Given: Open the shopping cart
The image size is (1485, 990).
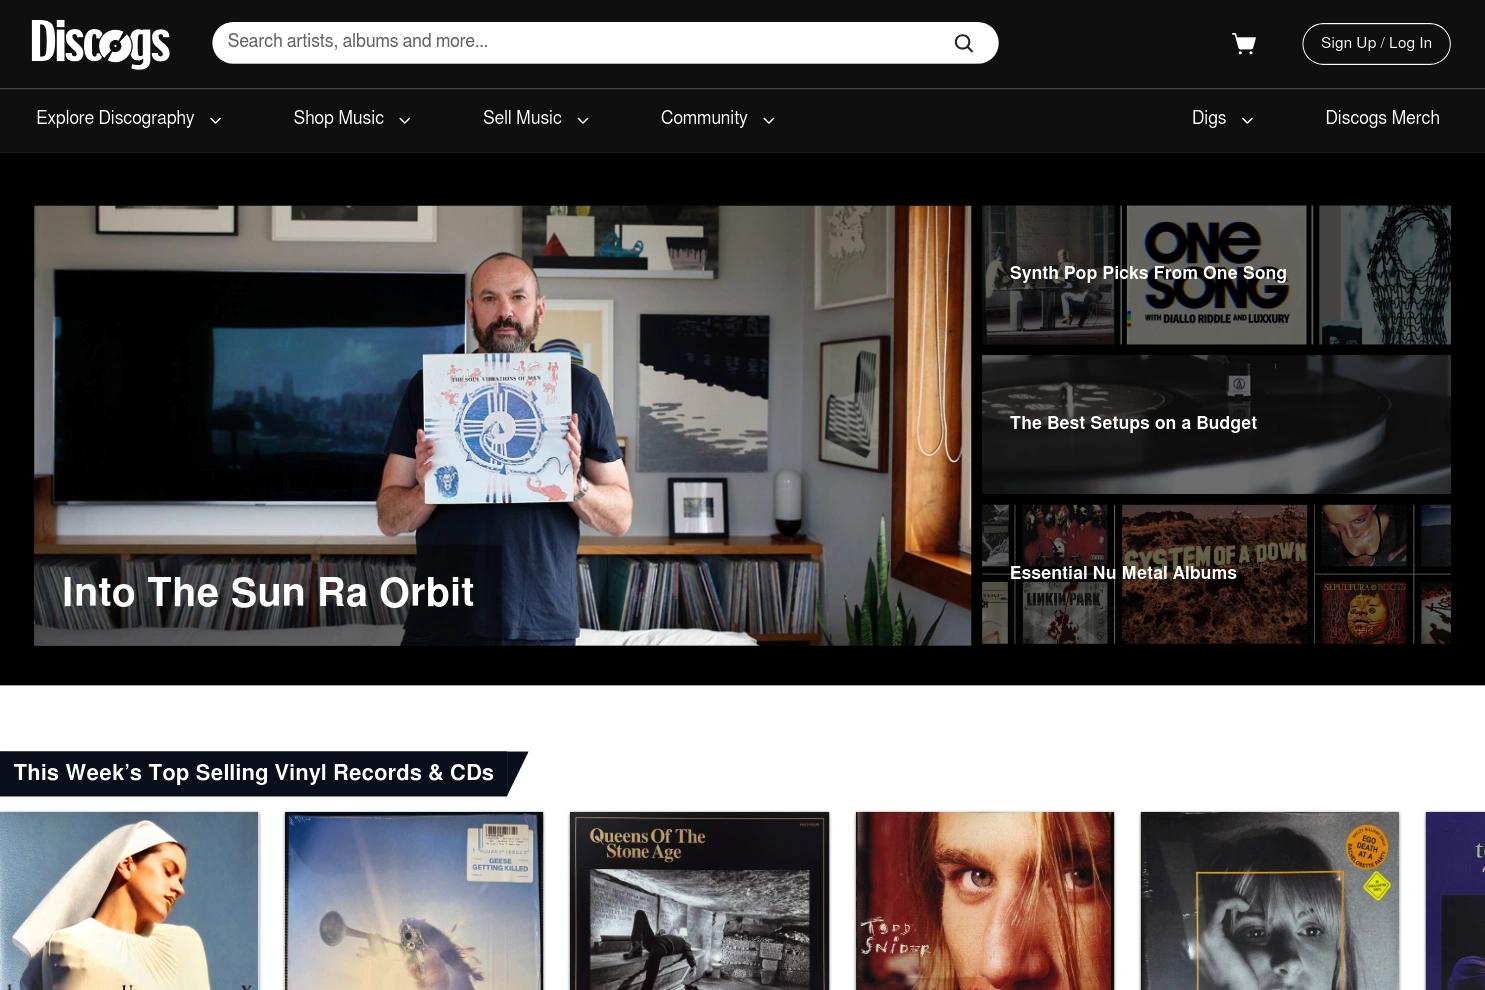Looking at the screenshot, I should point(1244,43).
